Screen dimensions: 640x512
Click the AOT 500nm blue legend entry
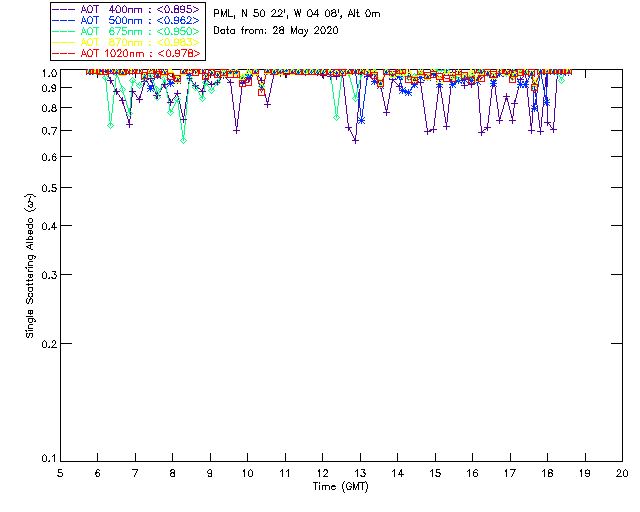pyautogui.click(x=127, y=20)
